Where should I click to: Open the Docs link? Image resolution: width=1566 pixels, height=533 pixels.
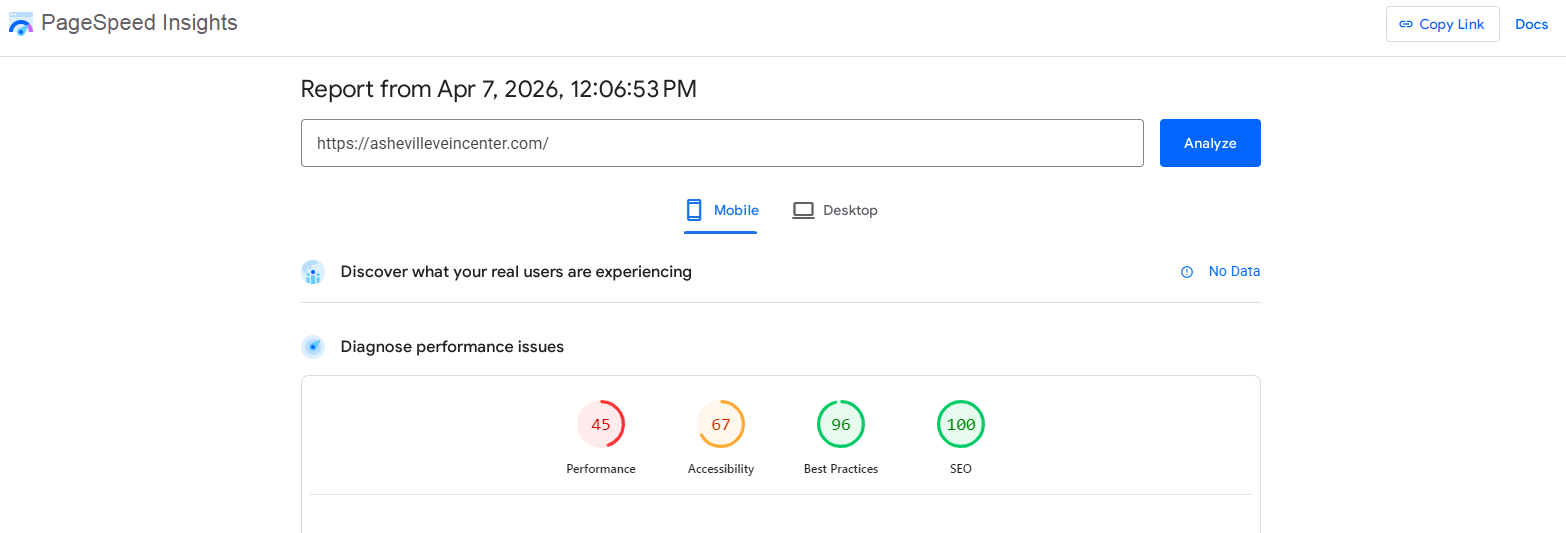(1531, 24)
